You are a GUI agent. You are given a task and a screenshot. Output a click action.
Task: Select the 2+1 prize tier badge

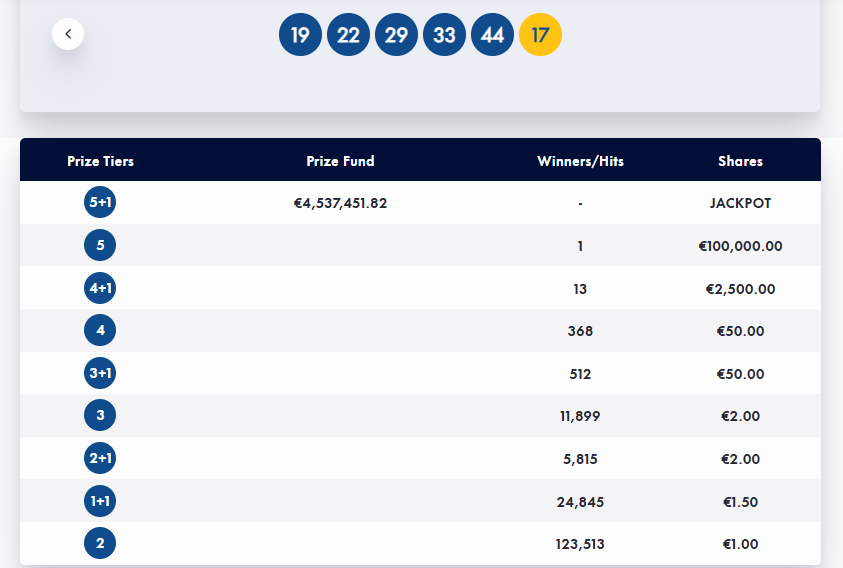coord(100,458)
